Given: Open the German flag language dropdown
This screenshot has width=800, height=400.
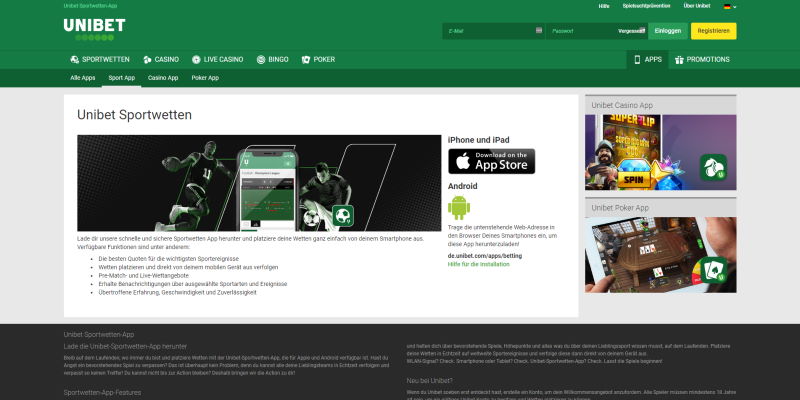Looking at the screenshot, I should pyautogui.click(x=730, y=6).
